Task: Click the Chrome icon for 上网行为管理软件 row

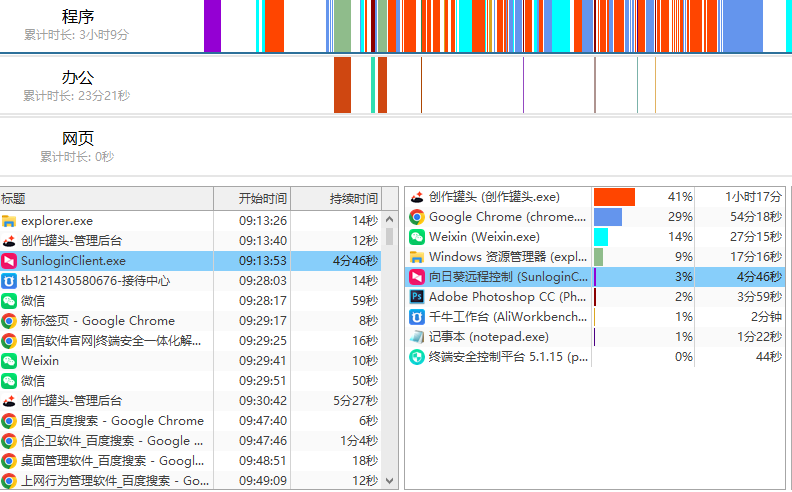Action: point(9,481)
